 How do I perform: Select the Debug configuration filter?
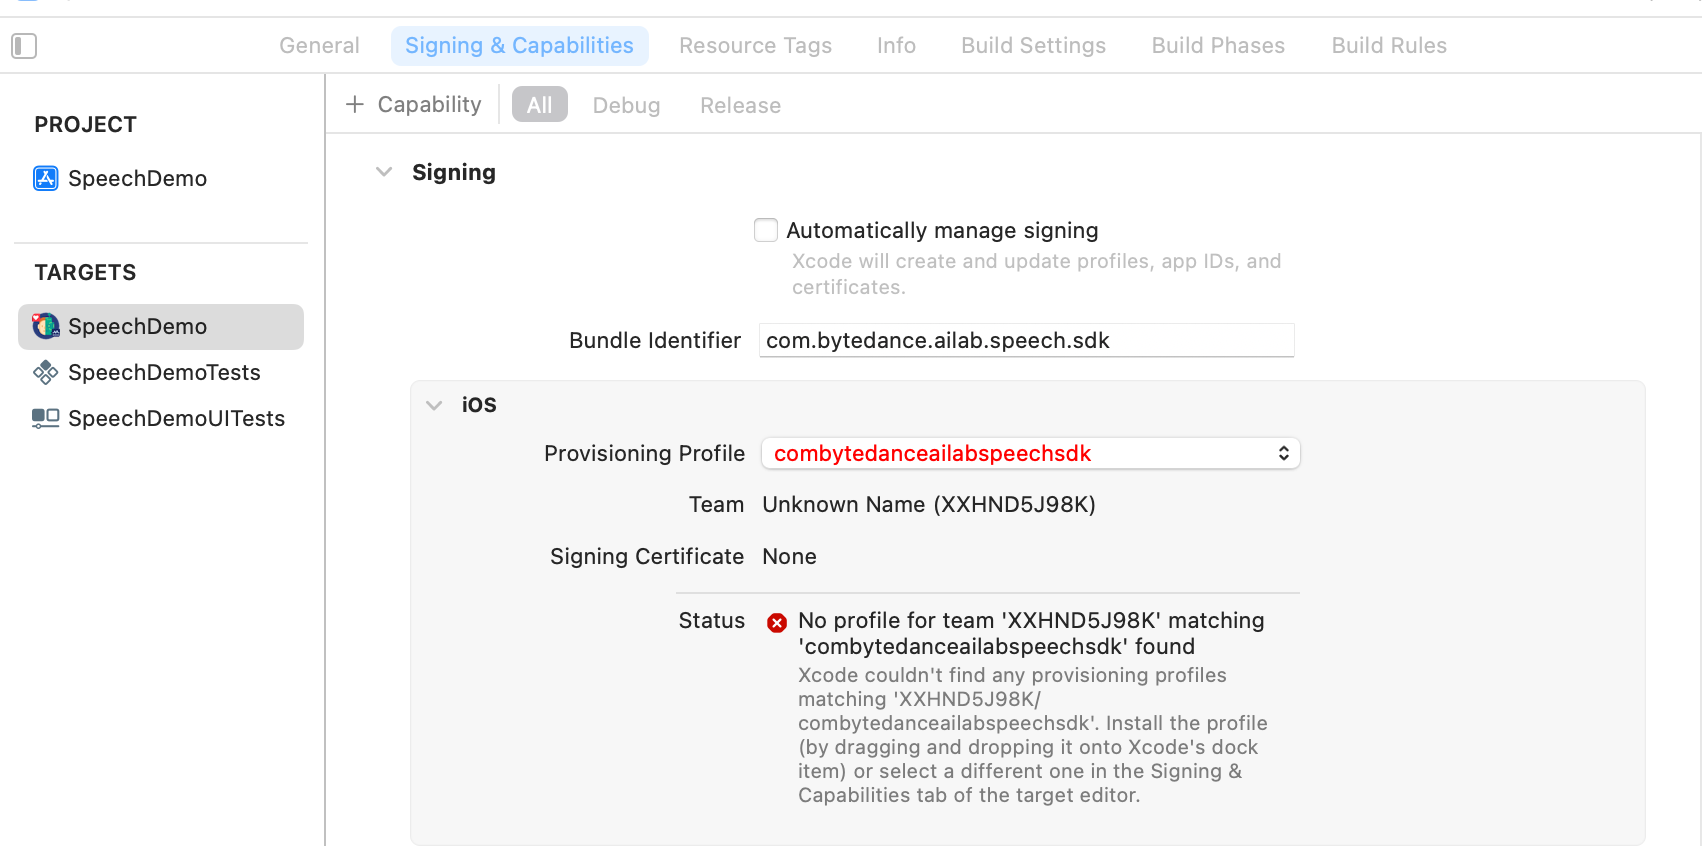tap(626, 105)
